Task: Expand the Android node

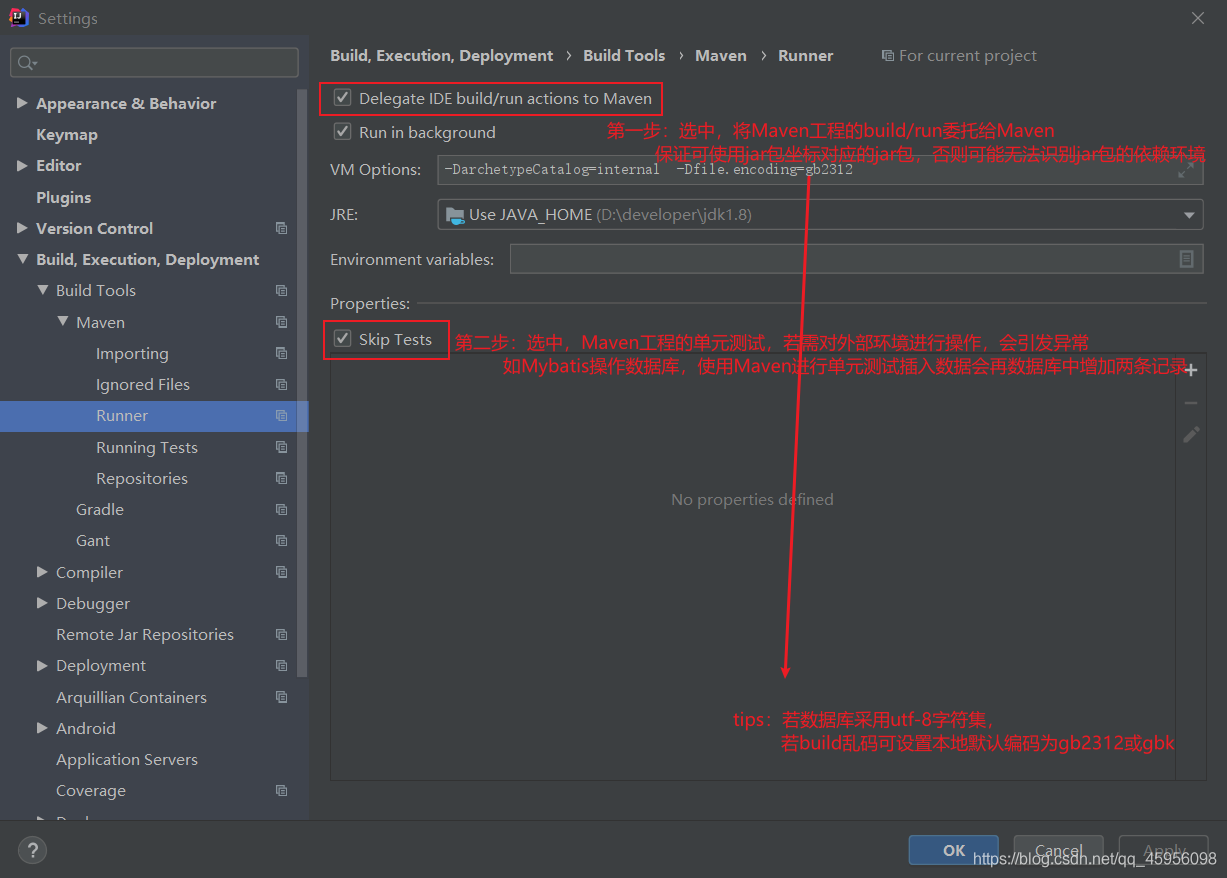Action: (x=42, y=728)
